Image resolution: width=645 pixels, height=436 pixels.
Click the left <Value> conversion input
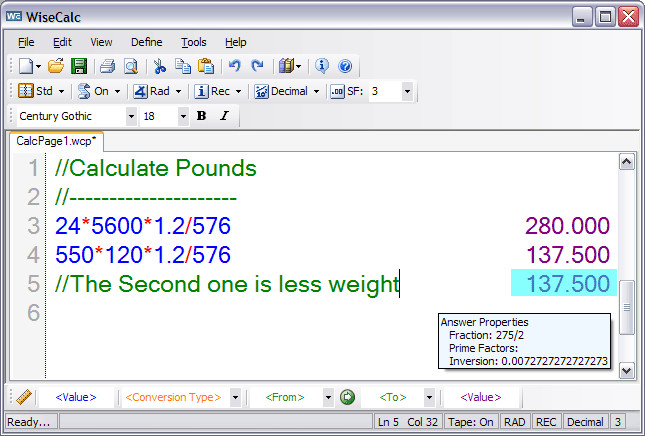pos(76,397)
